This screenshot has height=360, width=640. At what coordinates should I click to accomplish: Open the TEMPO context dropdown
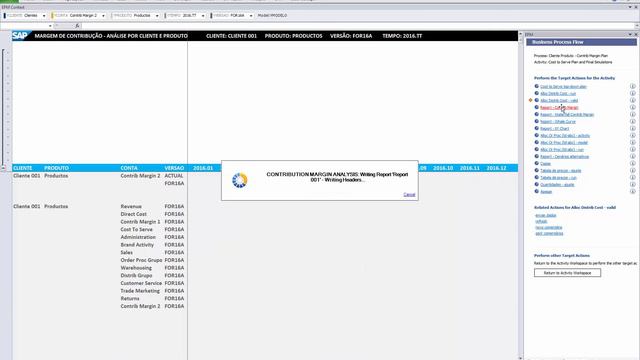tap(203, 16)
